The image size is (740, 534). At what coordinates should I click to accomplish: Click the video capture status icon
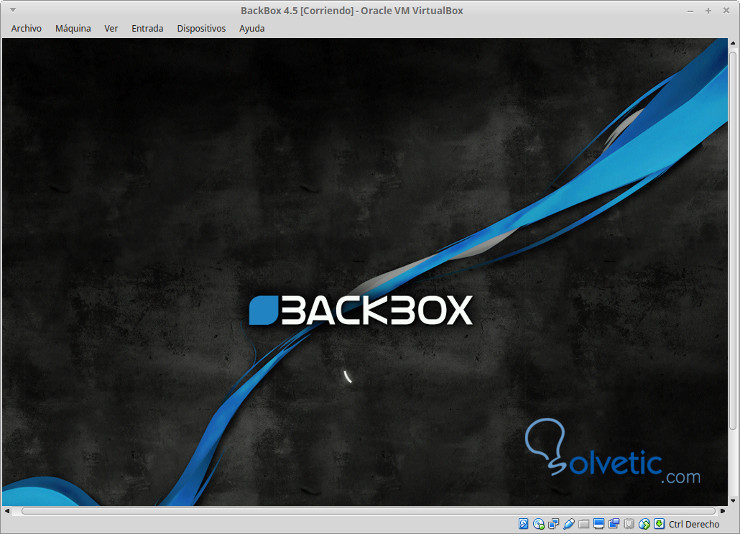[614, 524]
